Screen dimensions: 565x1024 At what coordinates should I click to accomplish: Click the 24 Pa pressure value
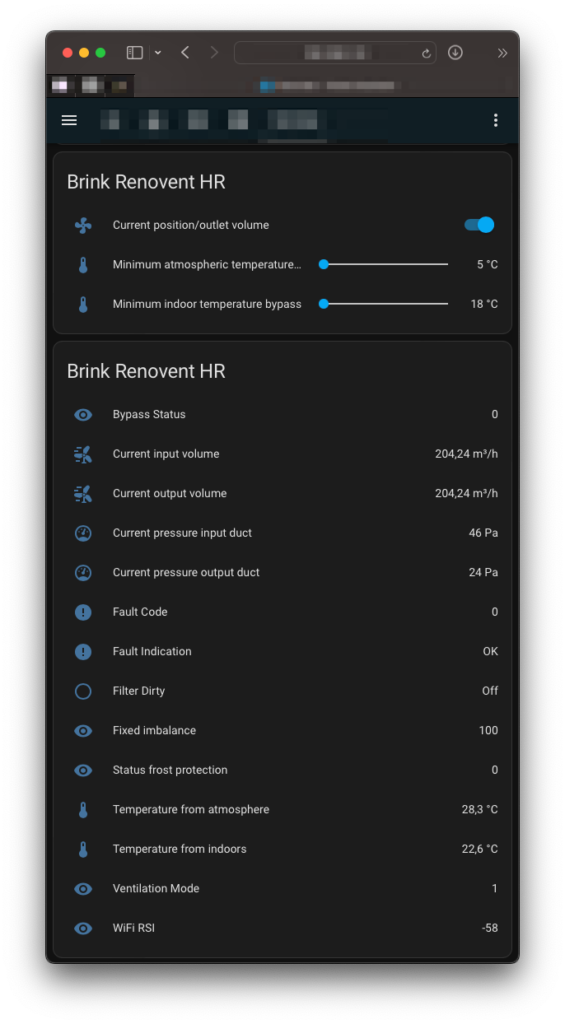483,573
